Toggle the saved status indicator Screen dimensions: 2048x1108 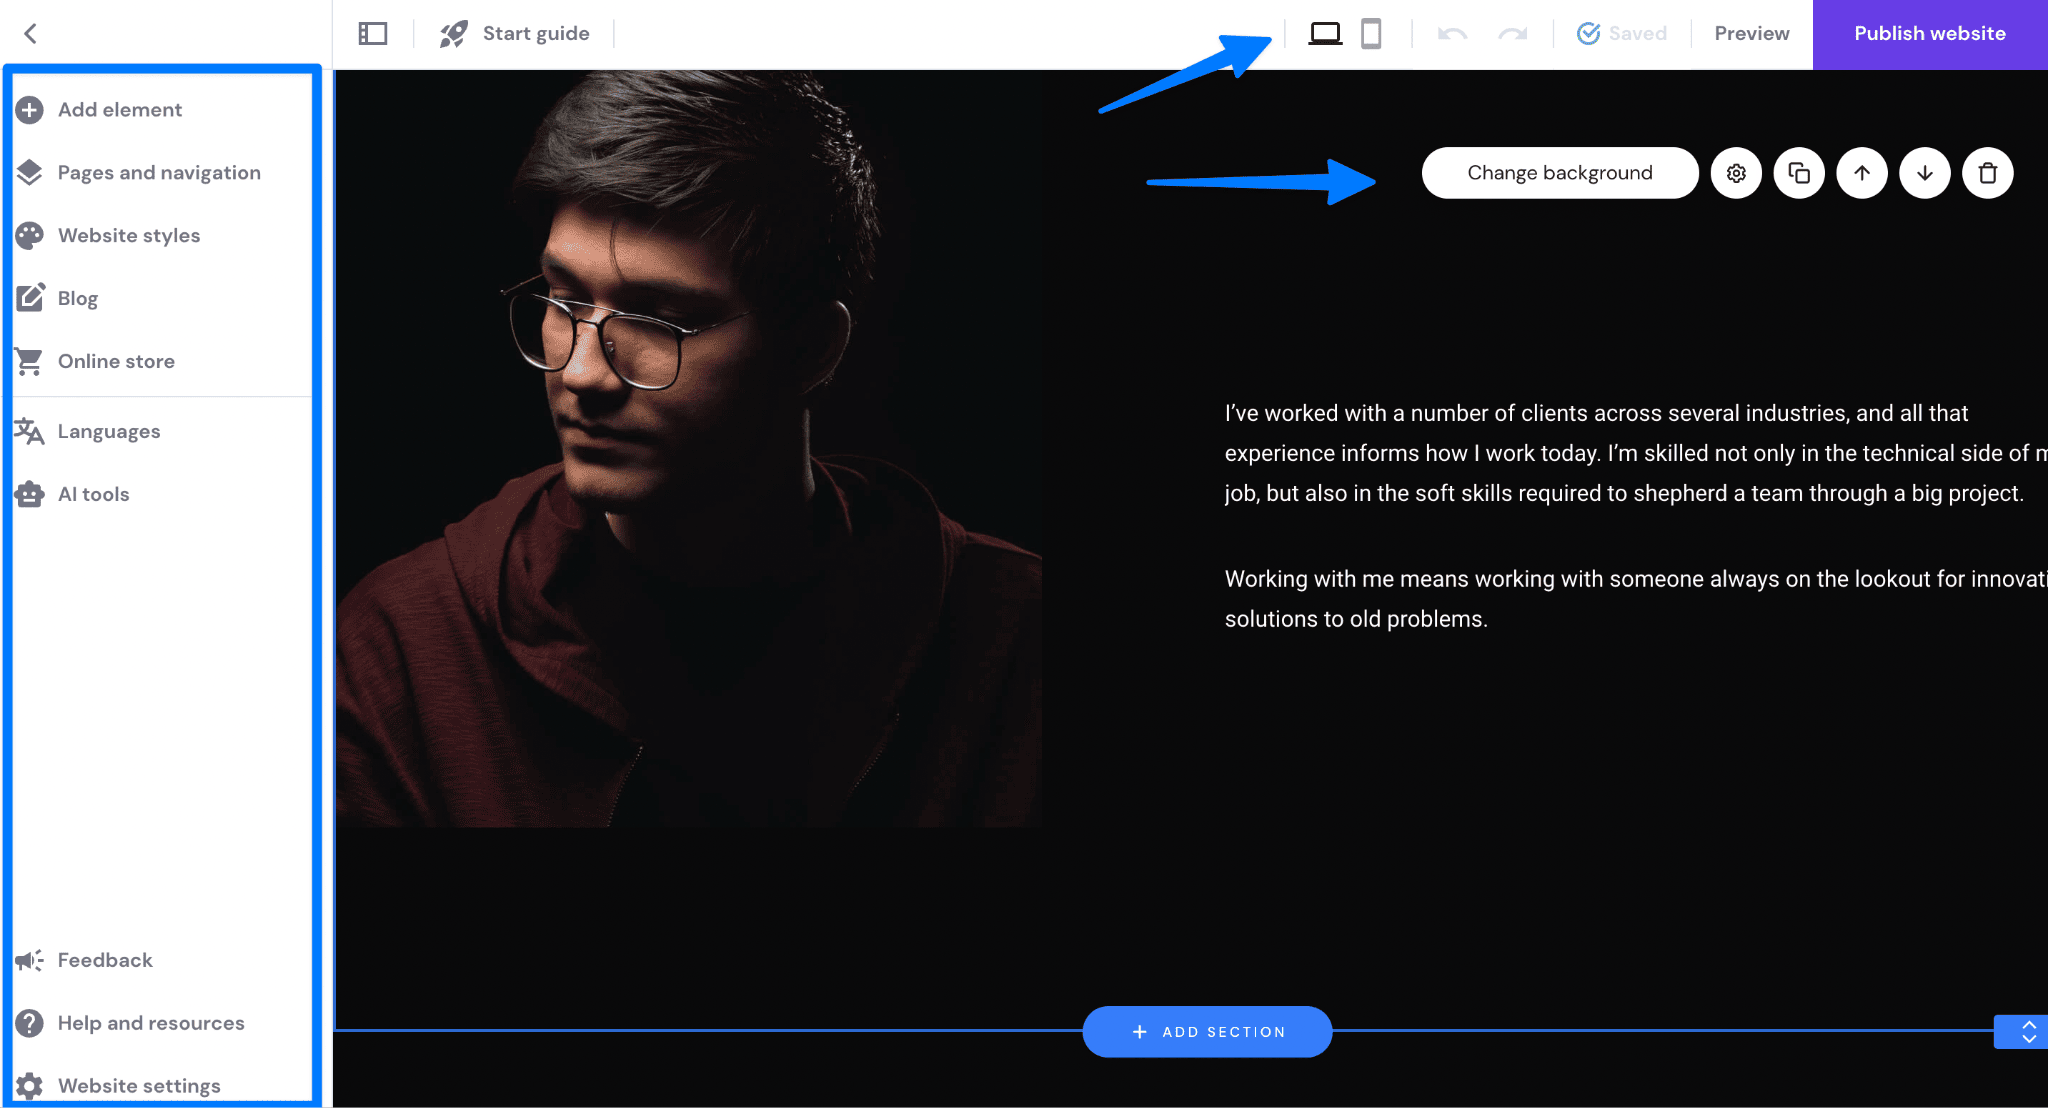click(1622, 34)
